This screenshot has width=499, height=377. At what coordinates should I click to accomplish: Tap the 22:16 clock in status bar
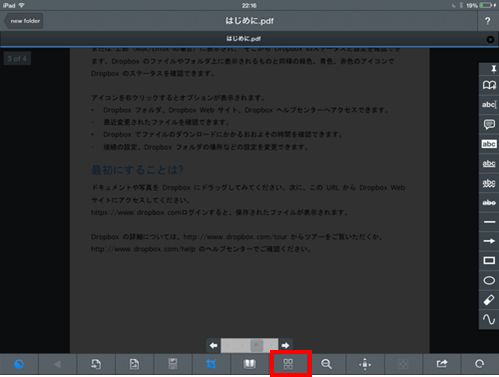tap(249, 5)
